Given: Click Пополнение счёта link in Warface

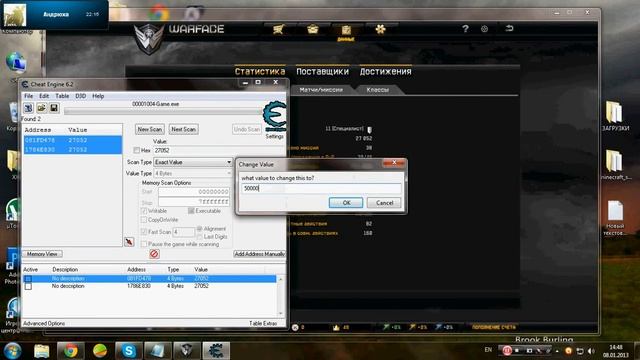Looking at the screenshot, I should (x=494, y=327).
